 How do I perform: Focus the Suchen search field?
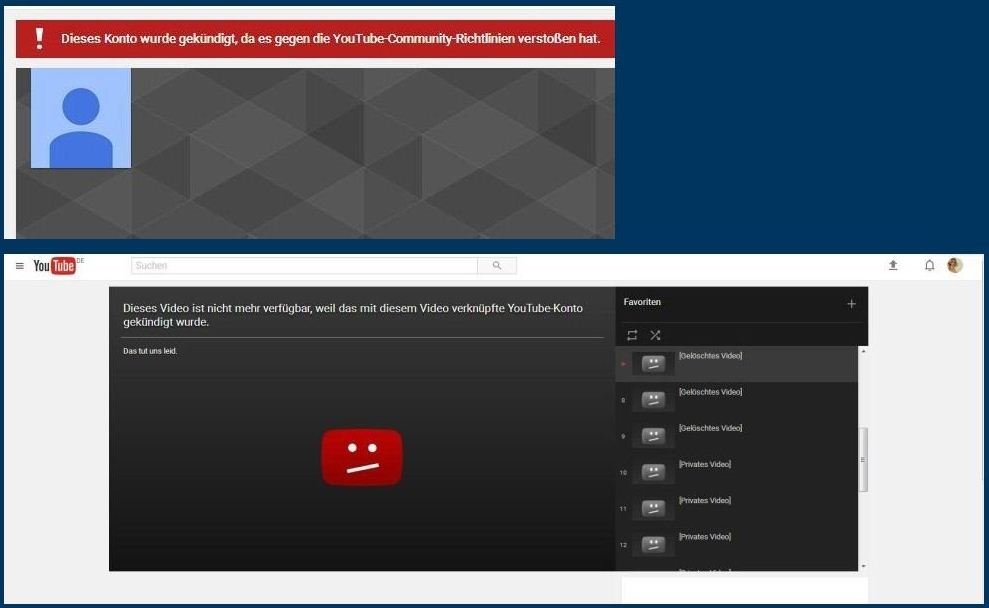(304, 266)
